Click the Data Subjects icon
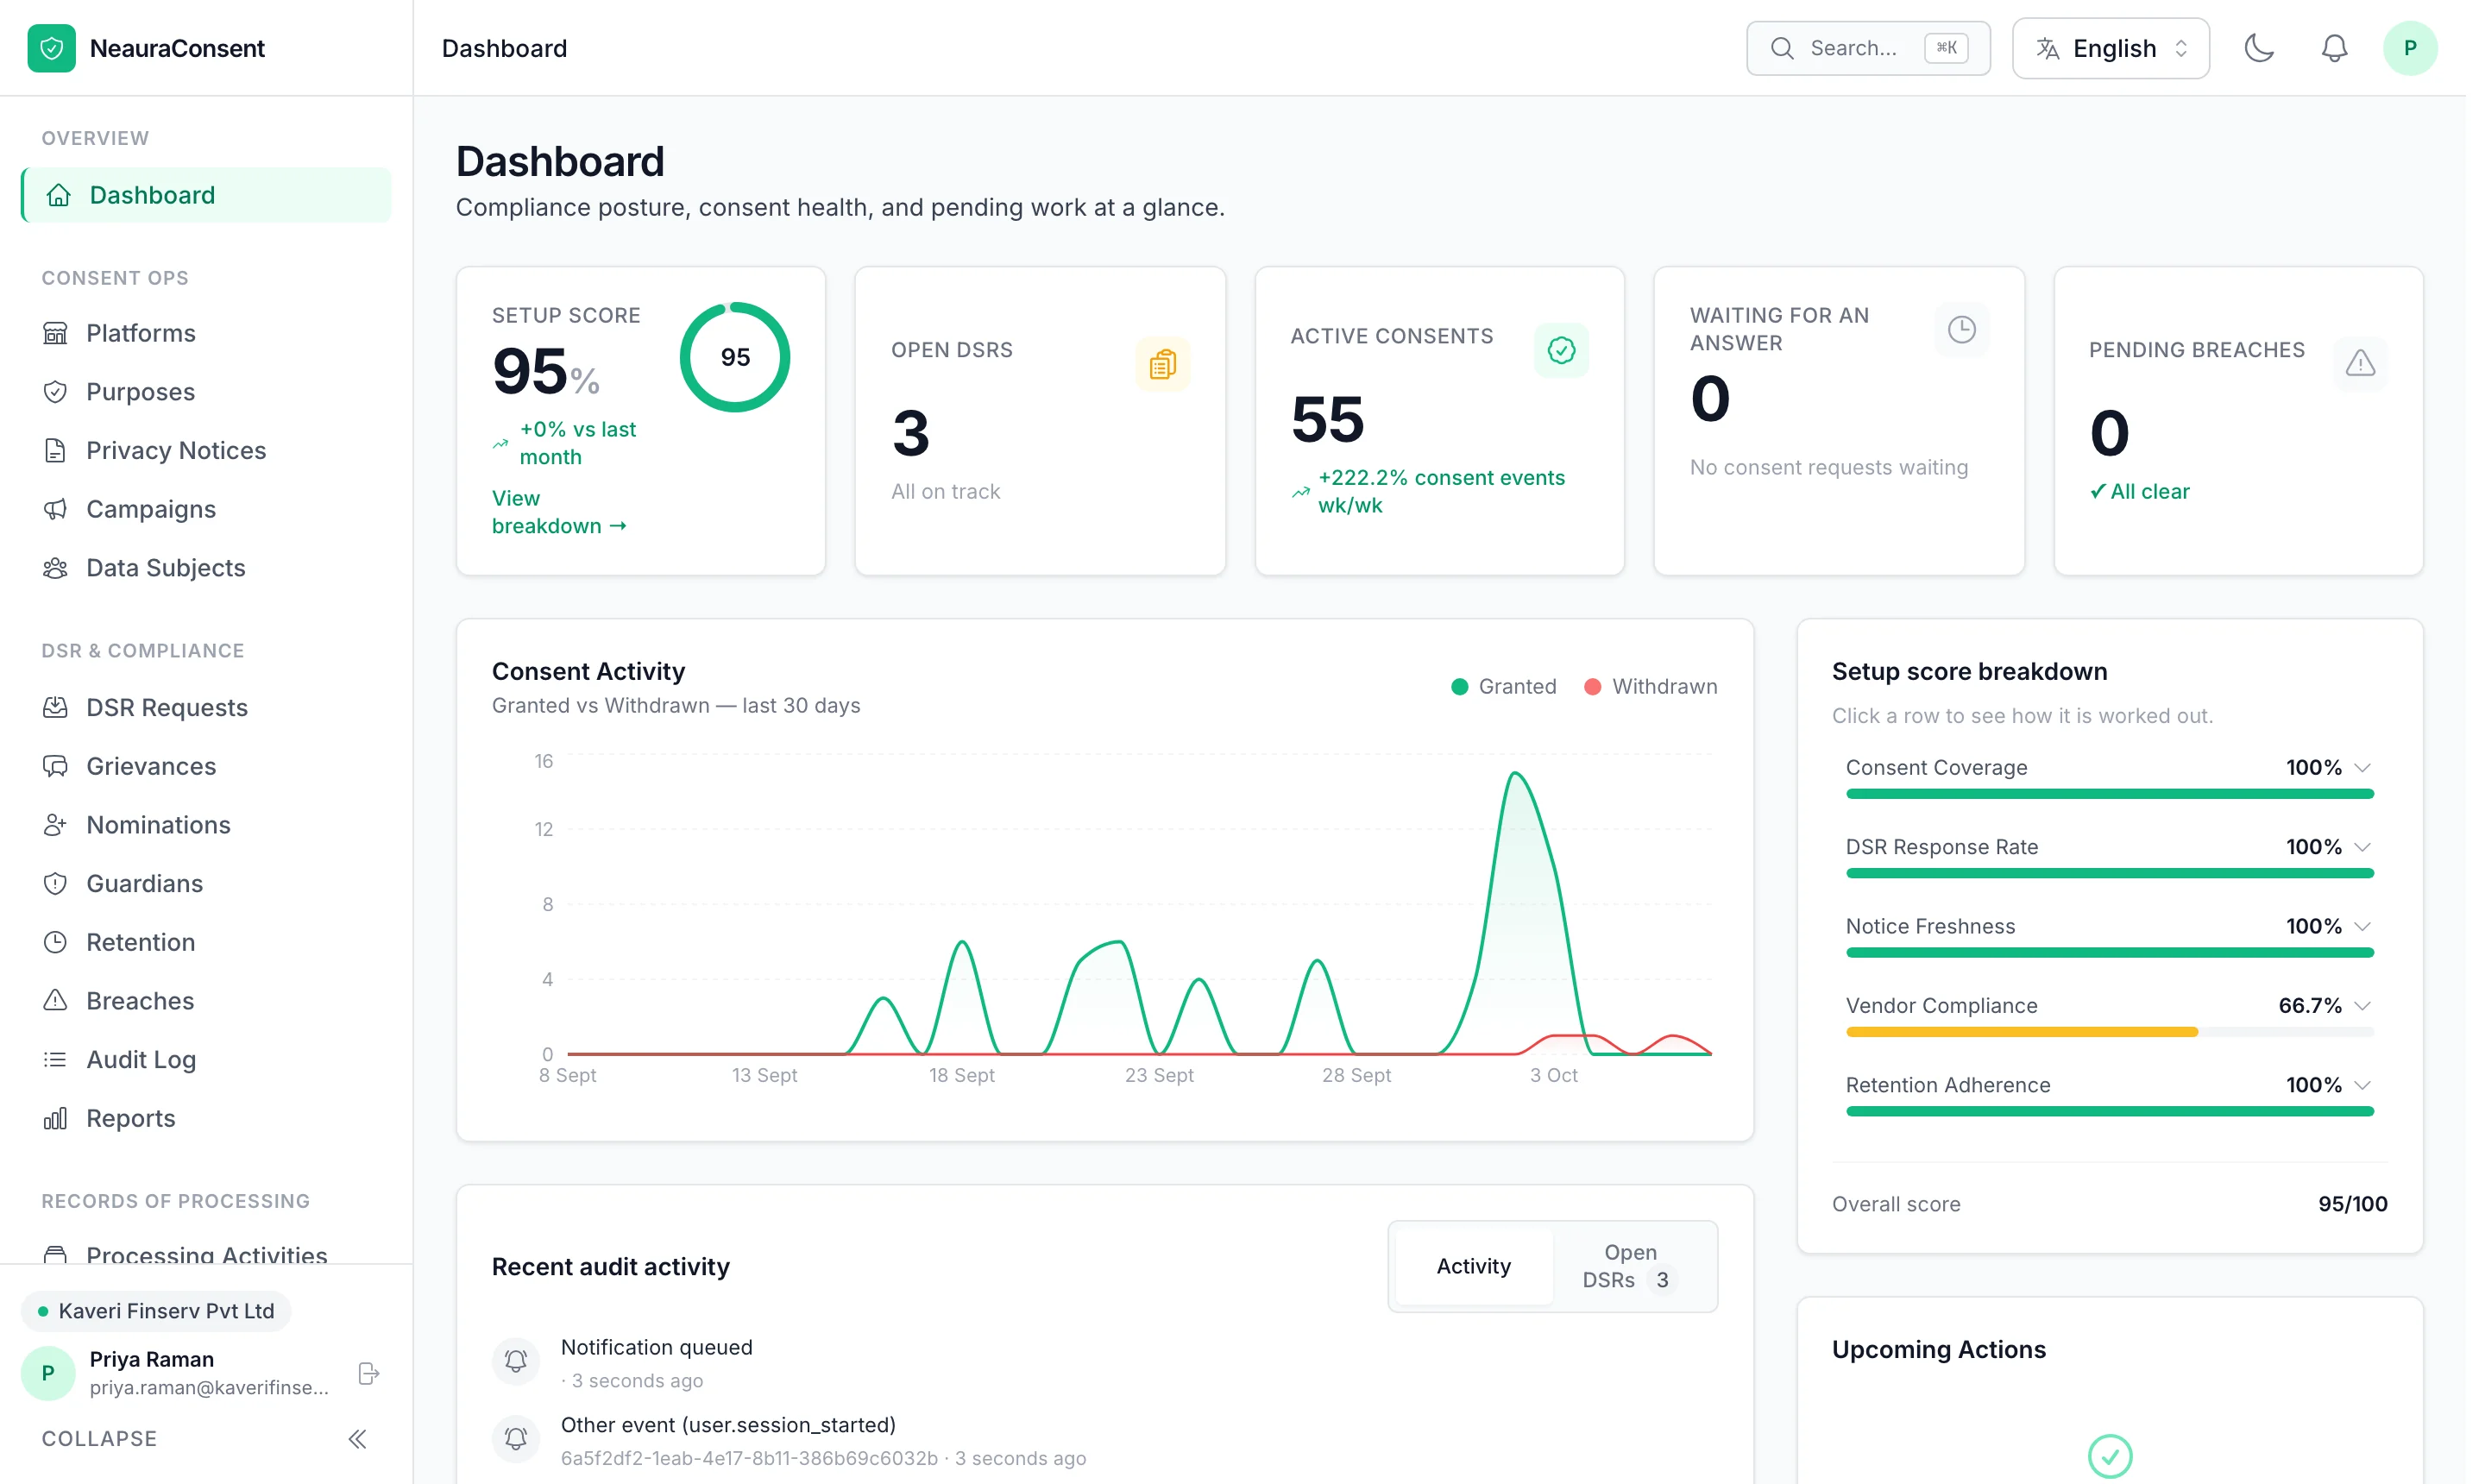2485x1484 pixels. coord(55,568)
